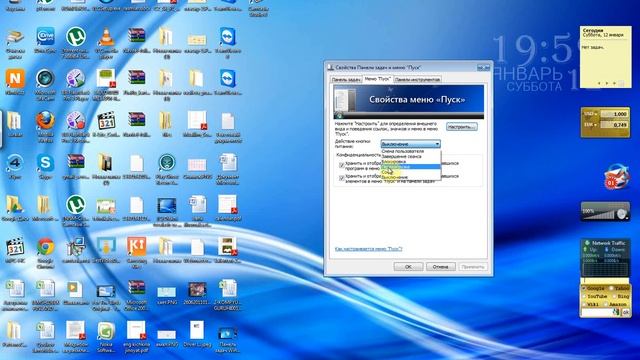Click the Настроить button
Image resolution: width=640 pixels, height=360 pixels.
pos(462,127)
